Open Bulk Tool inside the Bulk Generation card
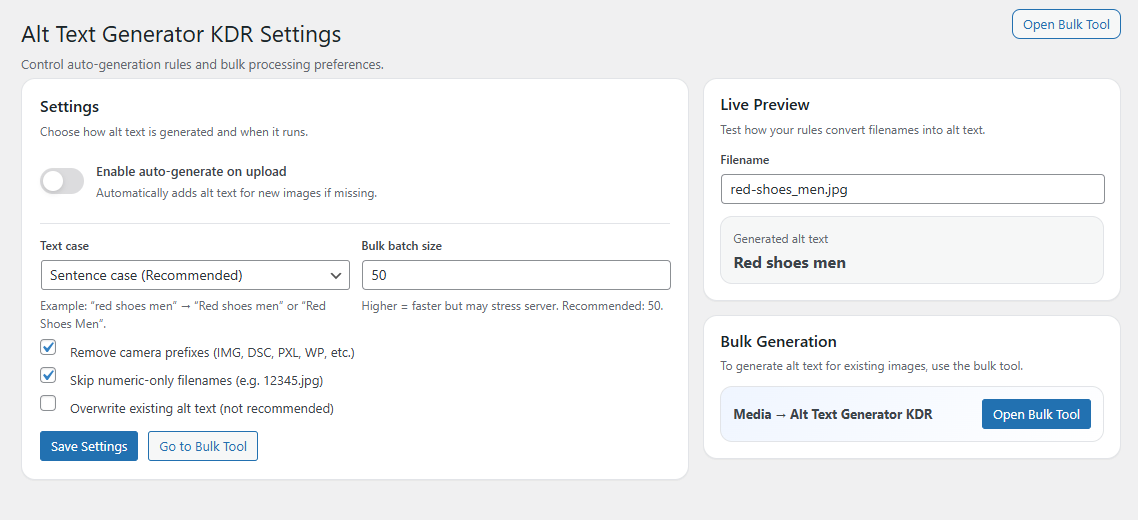This screenshot has height=520, width=1138. tap(1036, 414)
